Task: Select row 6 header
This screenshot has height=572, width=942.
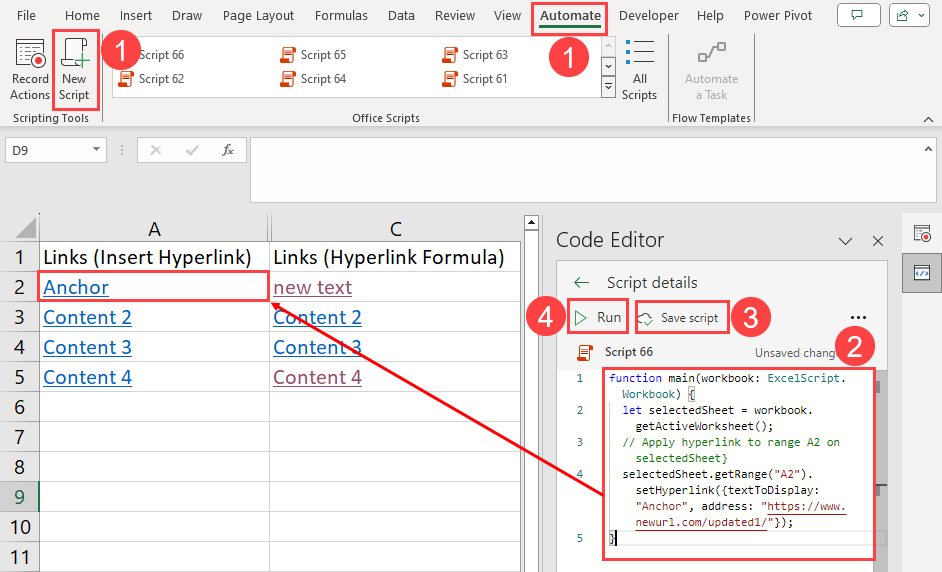Action: [x=19, y=407]
